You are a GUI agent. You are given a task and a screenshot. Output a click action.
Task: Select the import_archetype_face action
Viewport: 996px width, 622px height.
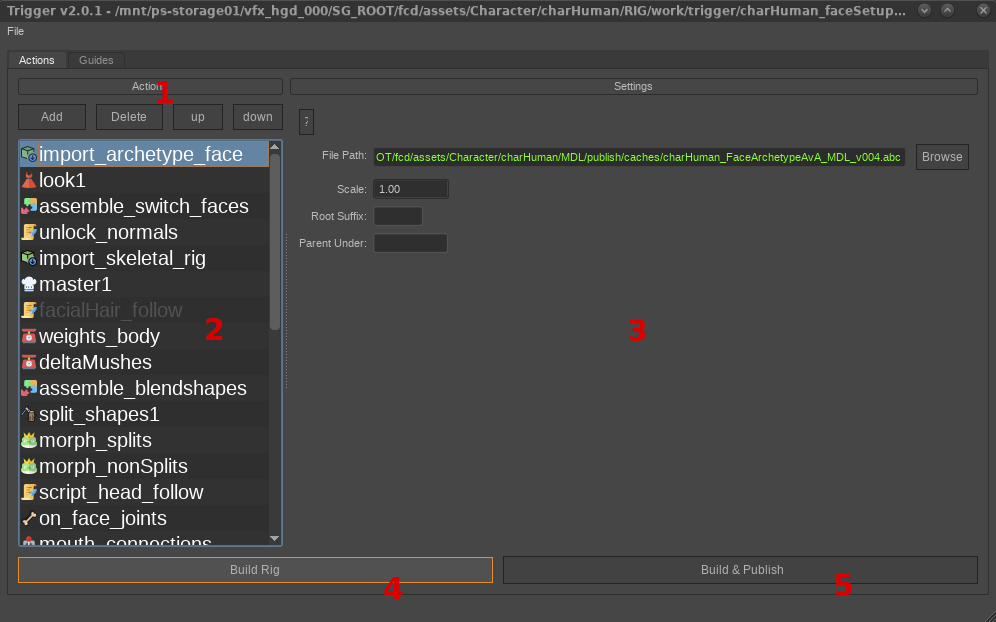[144, 154]
